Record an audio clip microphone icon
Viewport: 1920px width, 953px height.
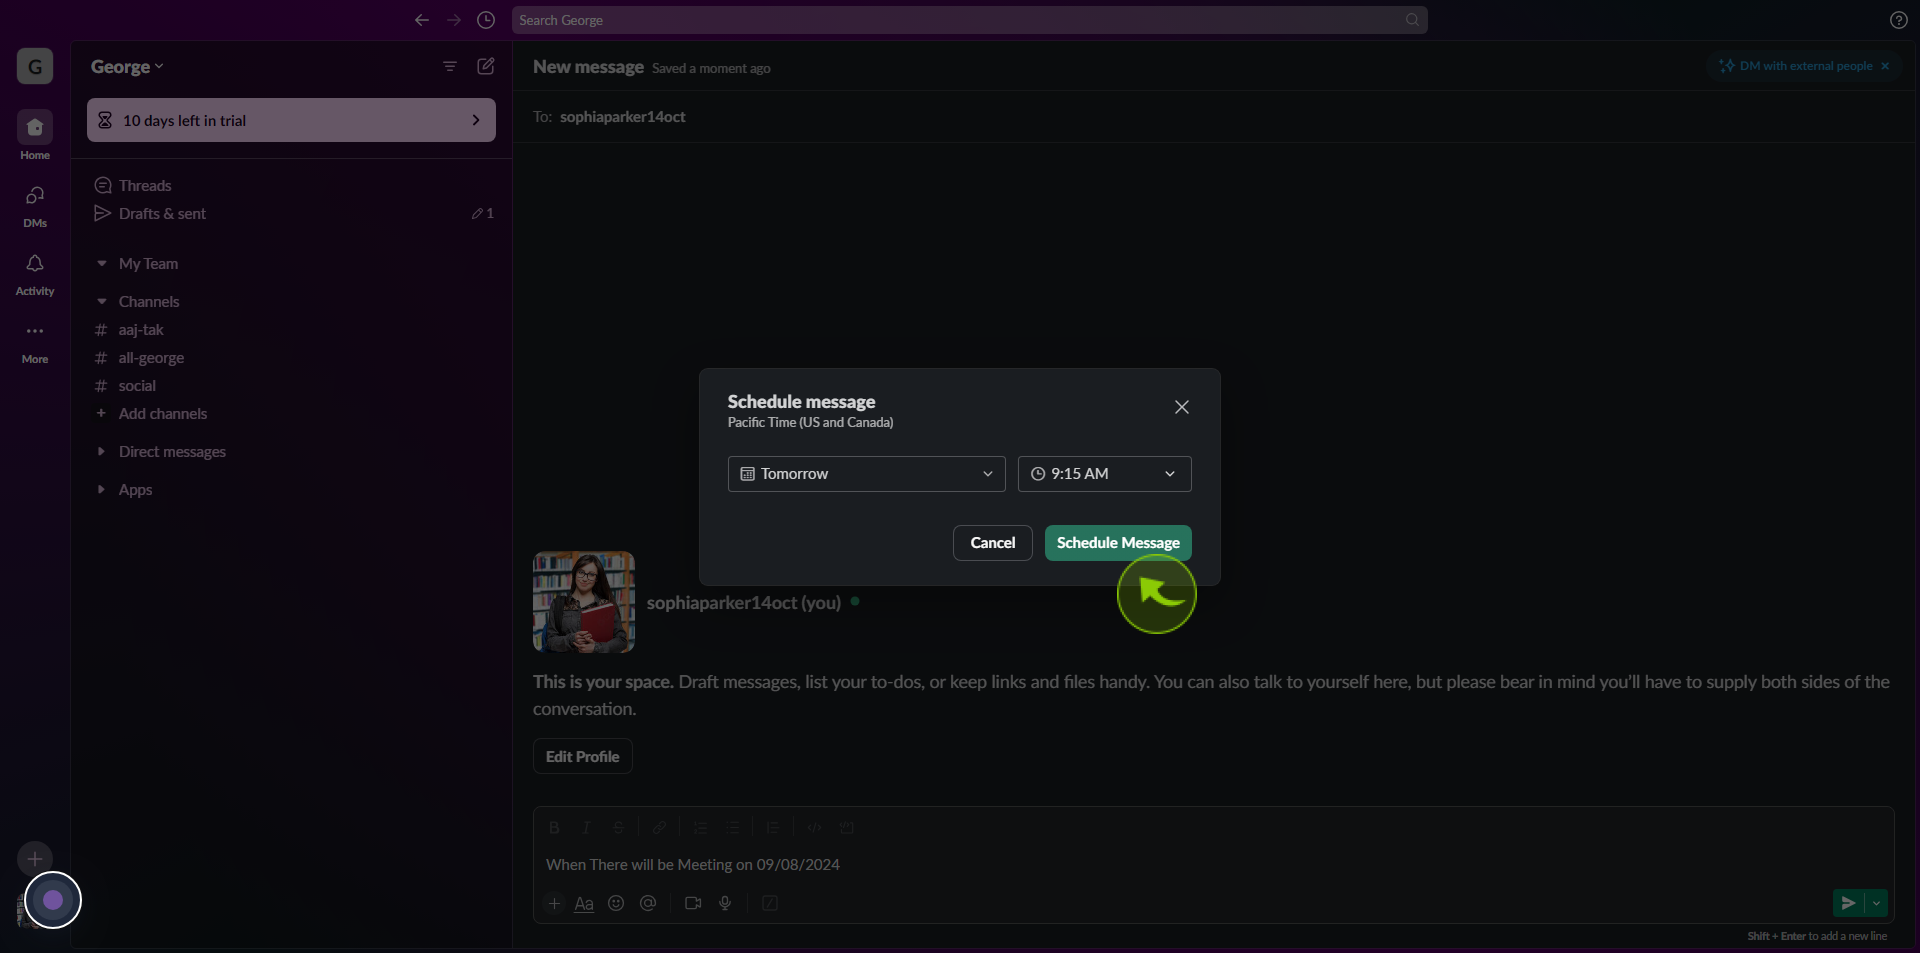pyautogui.click(x=725, y=904)
